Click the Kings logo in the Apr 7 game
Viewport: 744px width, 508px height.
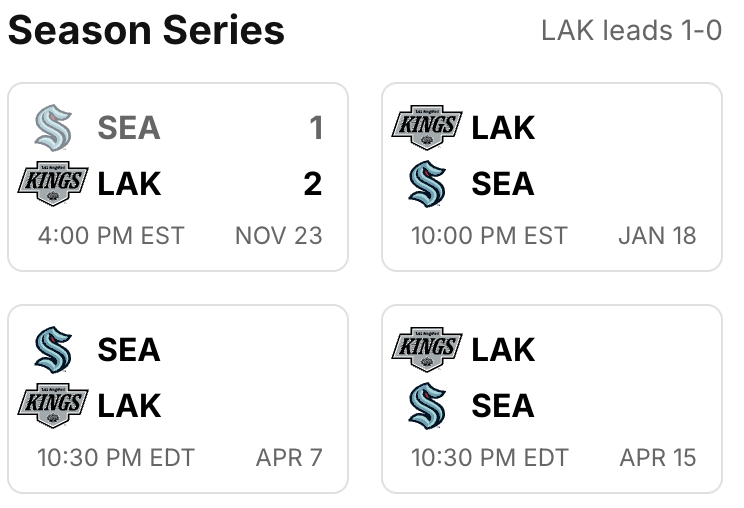(x=53, y=406)
